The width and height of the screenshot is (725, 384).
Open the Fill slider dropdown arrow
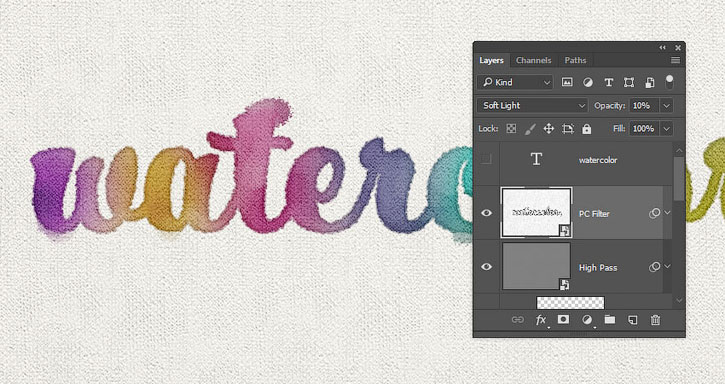click(x=666, y=129)
